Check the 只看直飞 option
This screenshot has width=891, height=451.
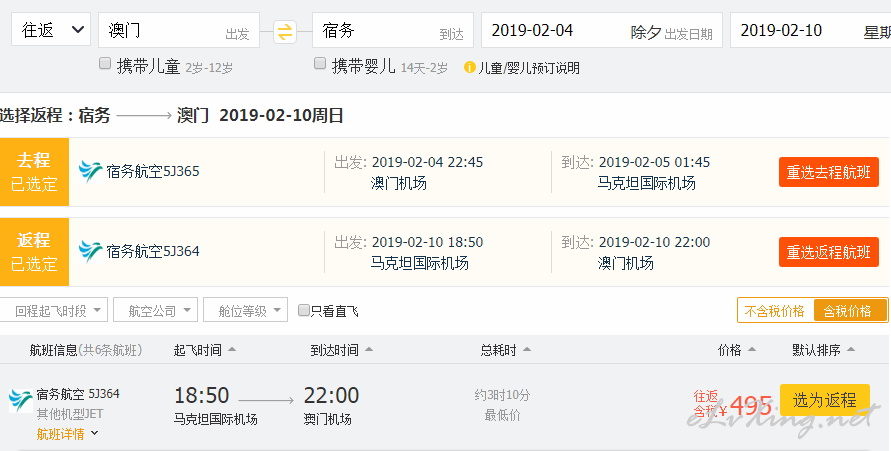pyautogui.click(x=304, y=310)
